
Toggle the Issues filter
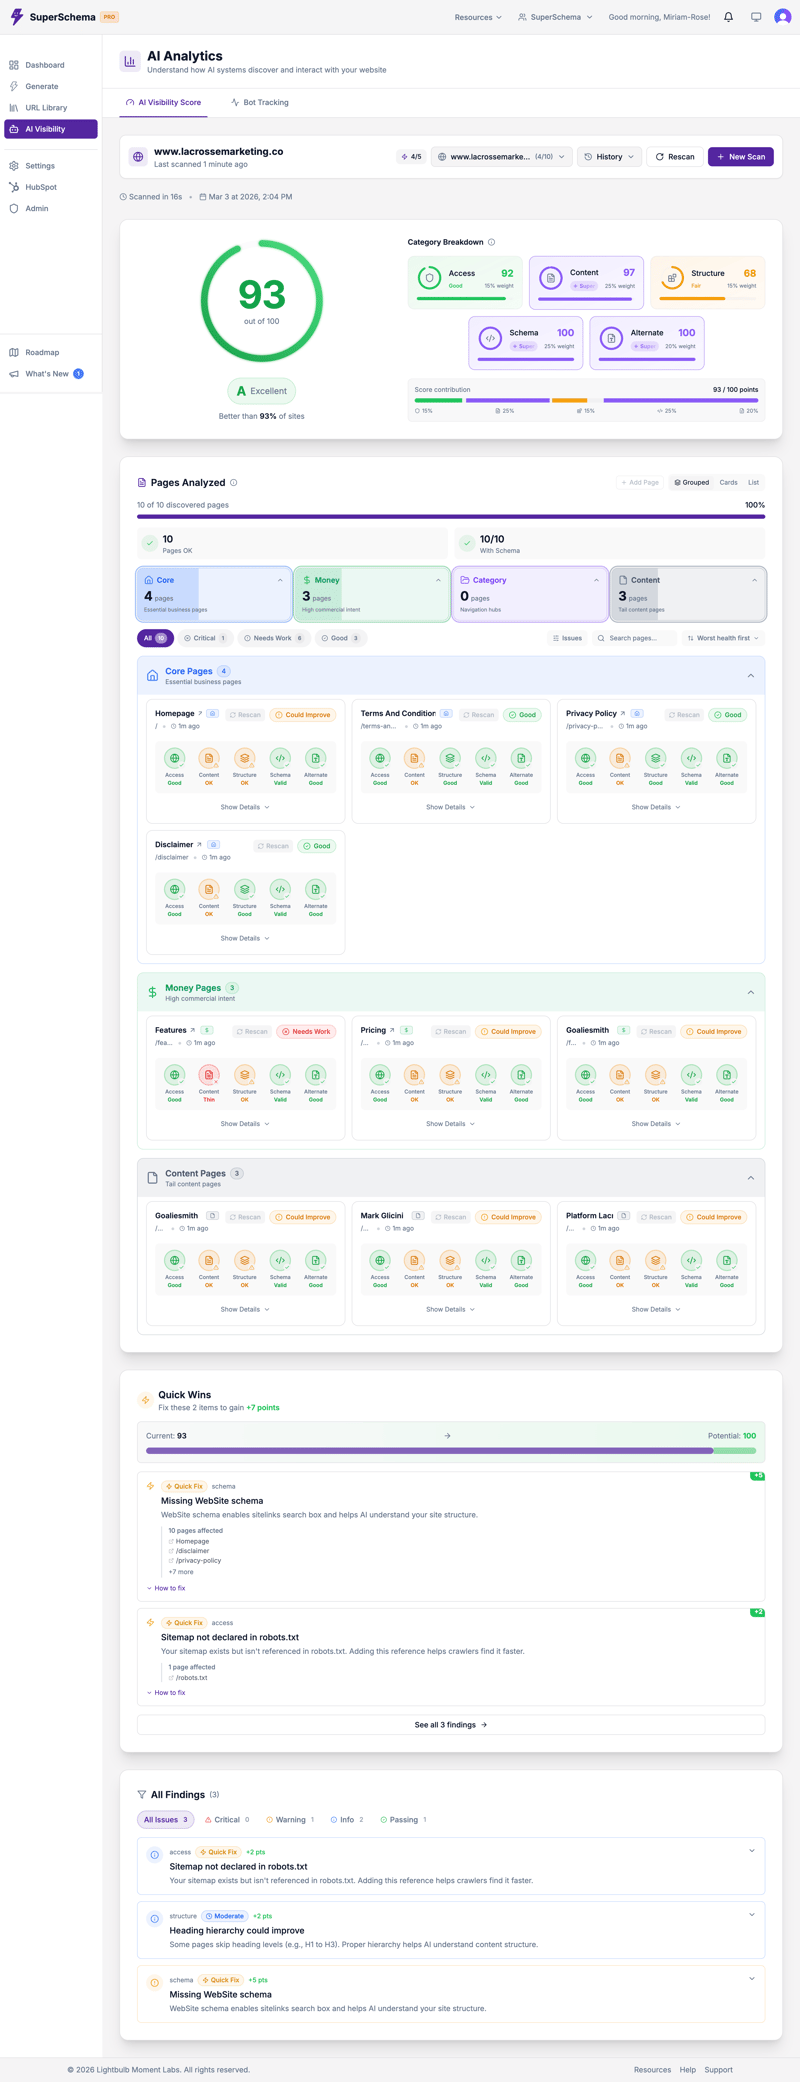567,638
